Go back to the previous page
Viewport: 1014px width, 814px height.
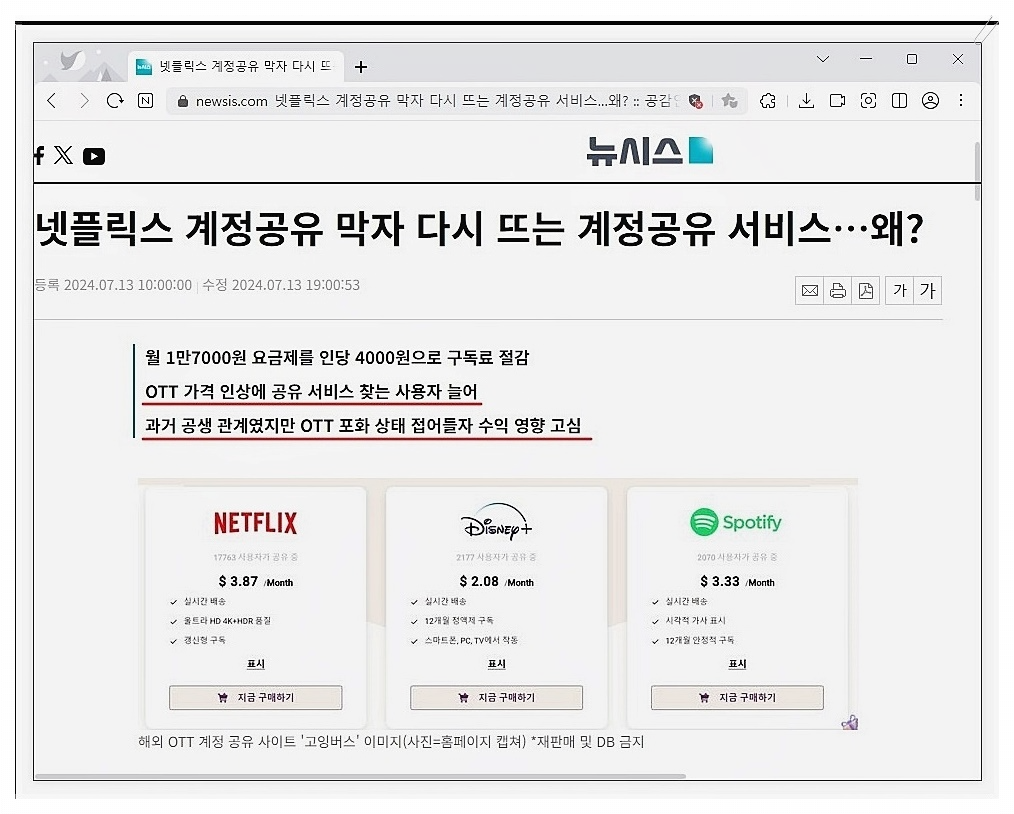pos(52,101)
